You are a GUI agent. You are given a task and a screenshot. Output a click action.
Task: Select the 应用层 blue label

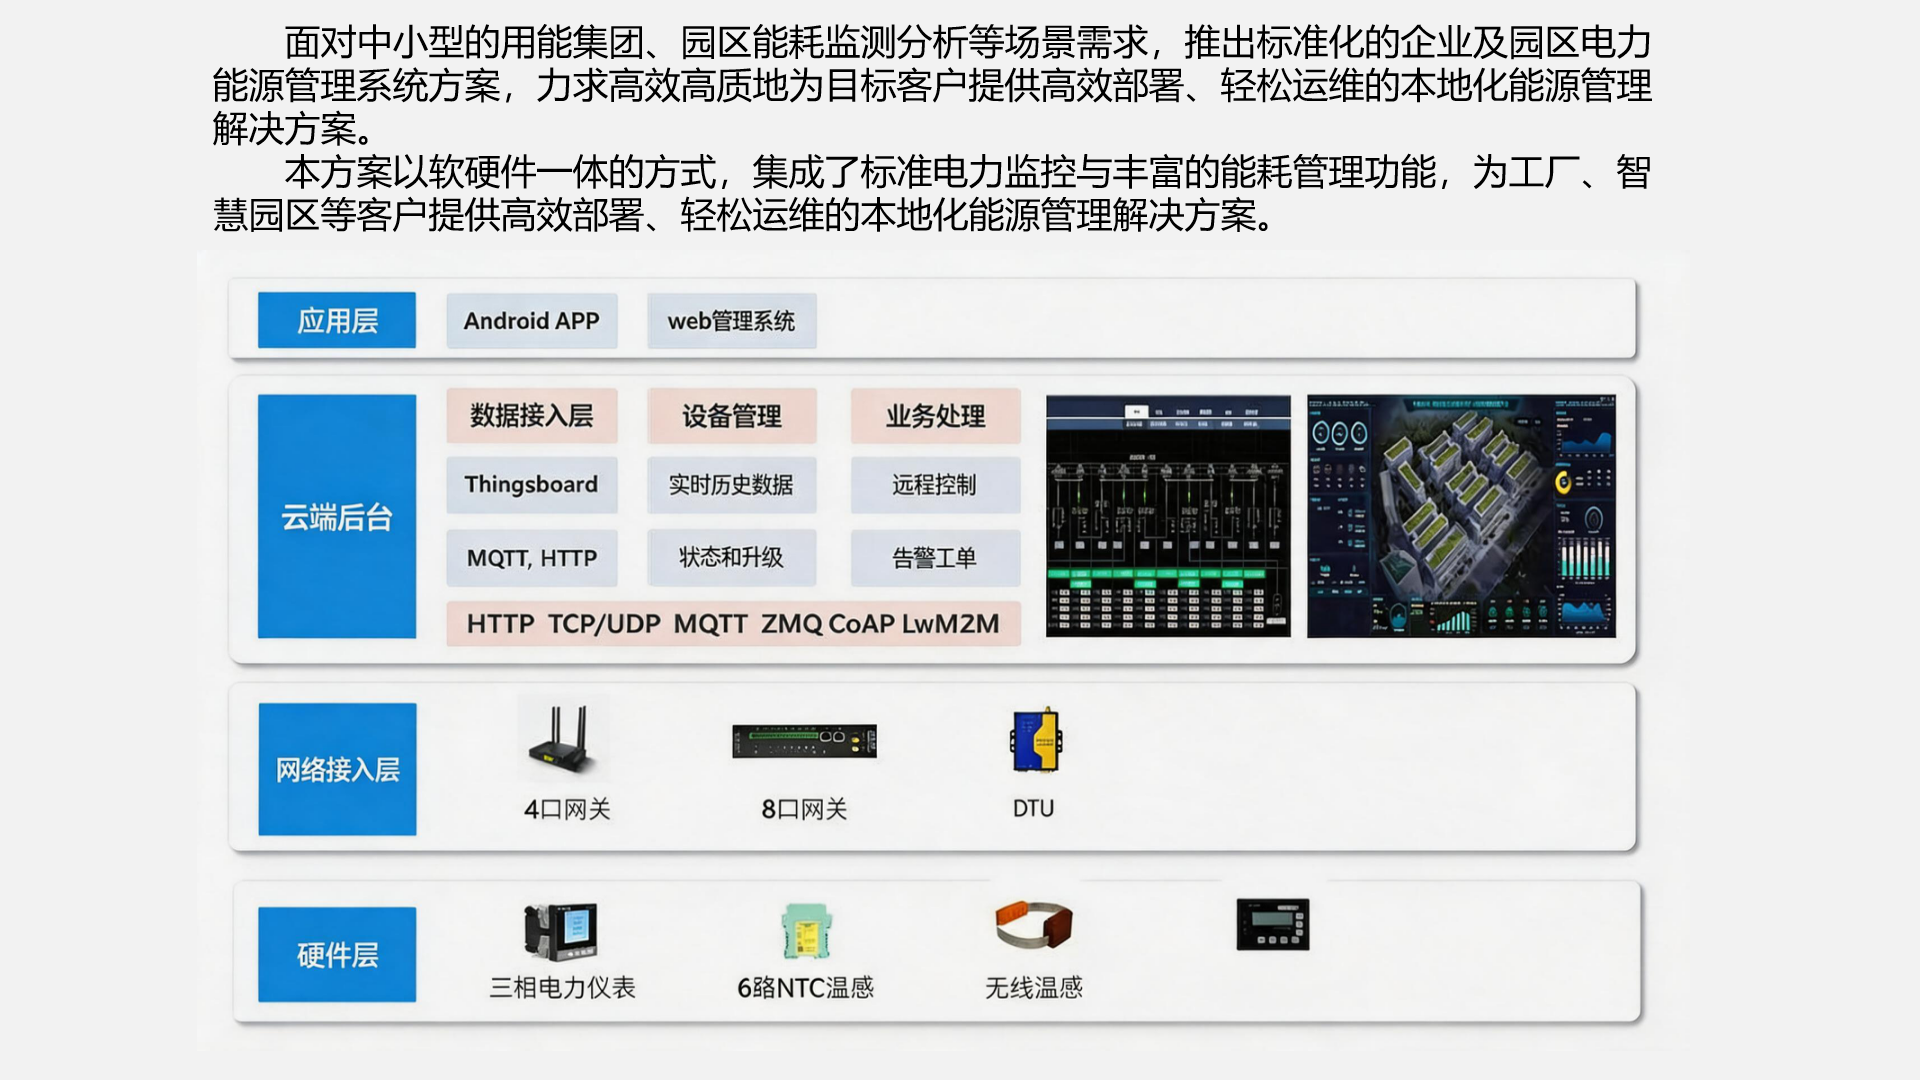(337, 320)
